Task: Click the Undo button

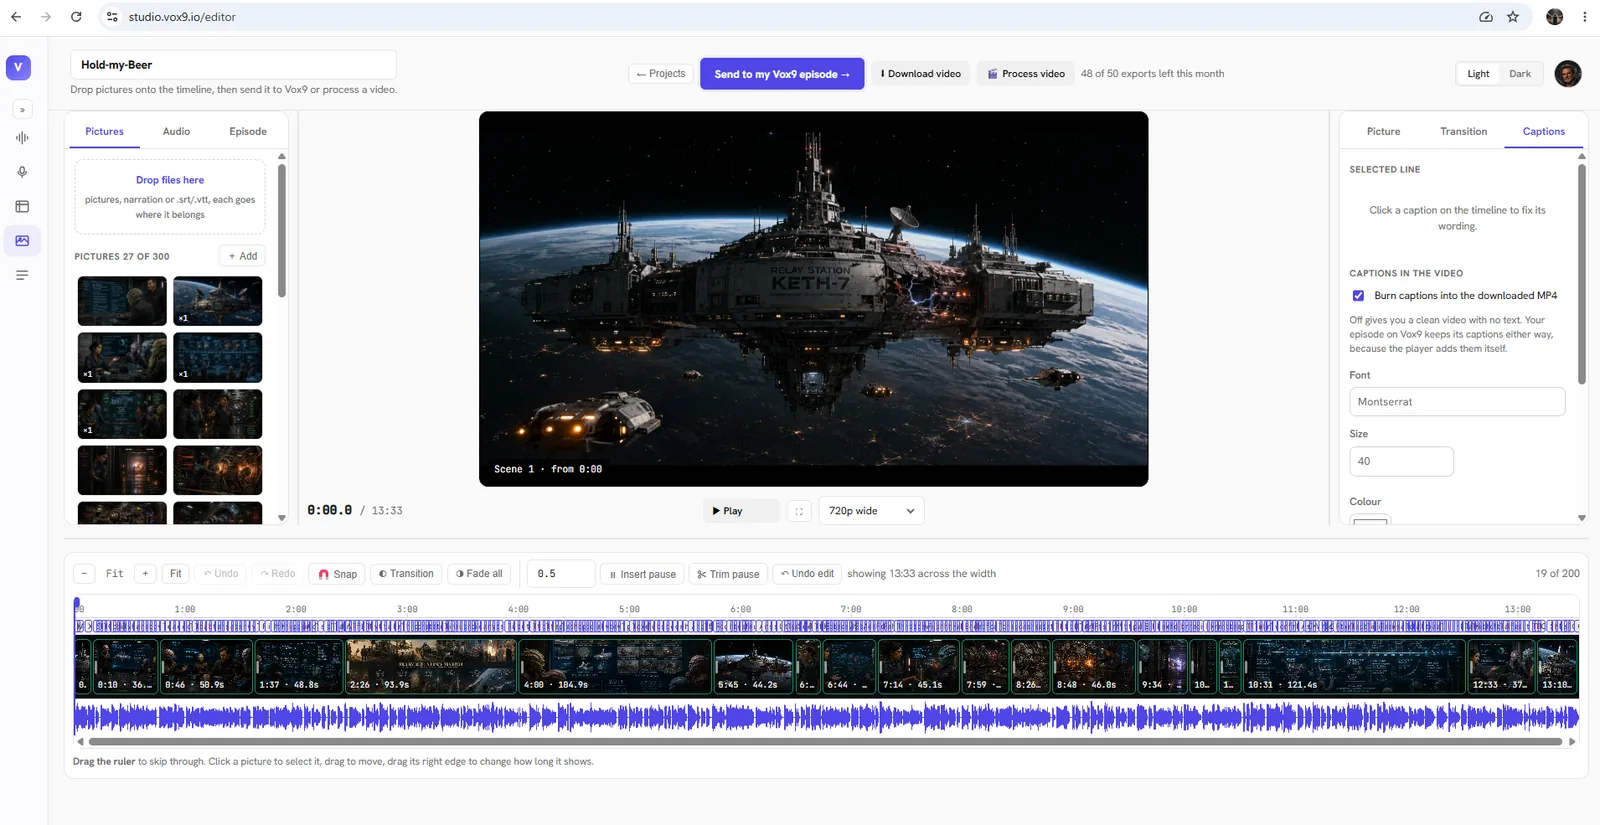Action: 221,574
